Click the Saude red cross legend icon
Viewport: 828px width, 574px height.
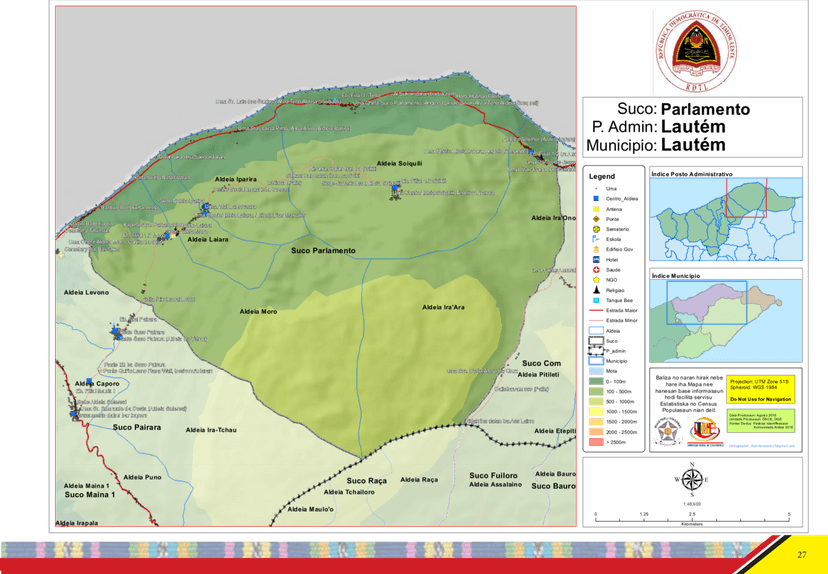tap(596, 270)
